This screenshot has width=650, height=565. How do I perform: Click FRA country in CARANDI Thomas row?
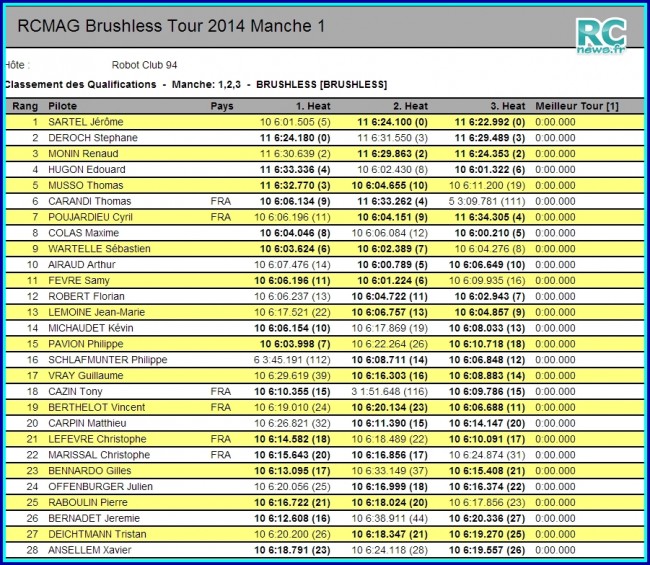pos(221,201)
